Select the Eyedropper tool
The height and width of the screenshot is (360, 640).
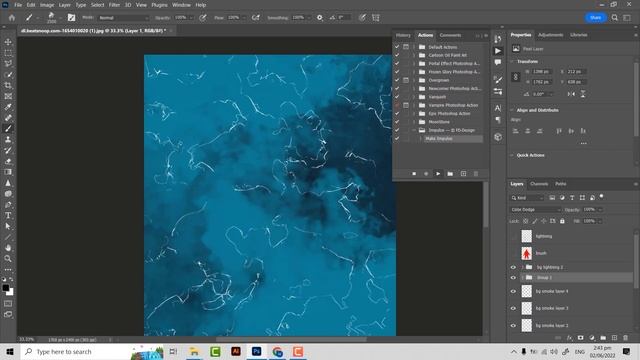pyautogui.click(x=8, y=107)
